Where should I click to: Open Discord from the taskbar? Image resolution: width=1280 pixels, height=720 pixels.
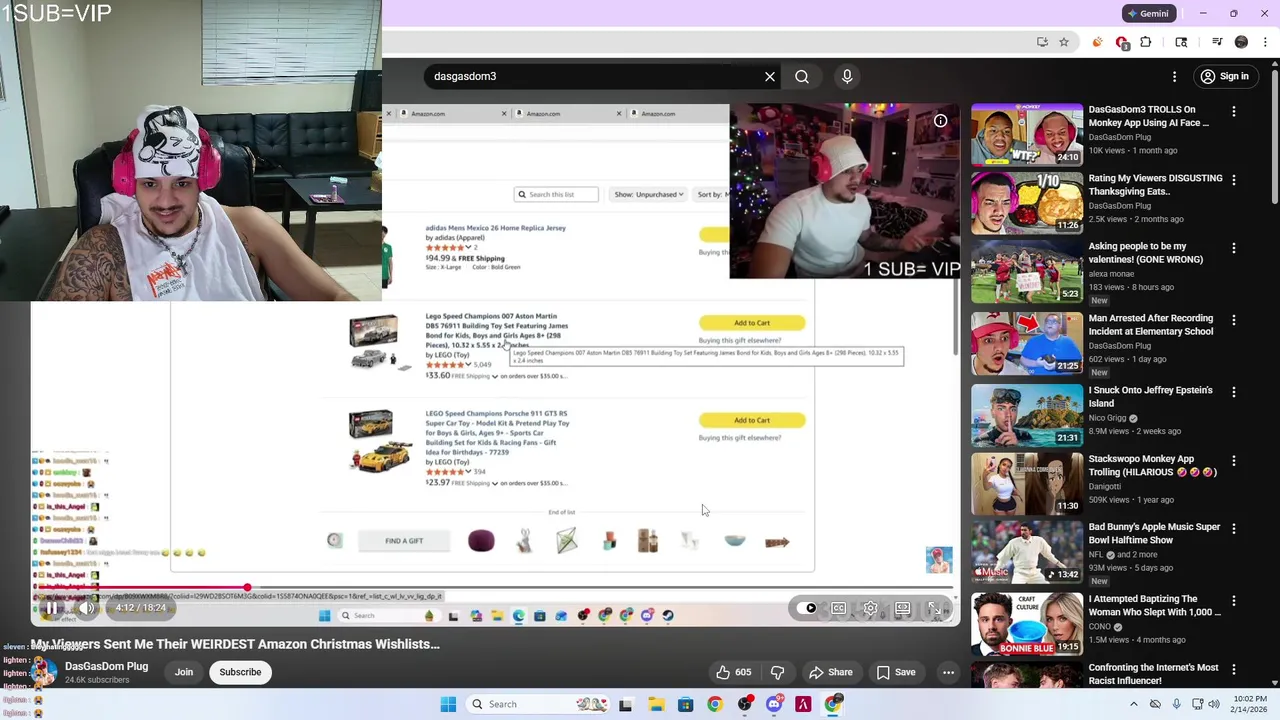tap(774, 704)
